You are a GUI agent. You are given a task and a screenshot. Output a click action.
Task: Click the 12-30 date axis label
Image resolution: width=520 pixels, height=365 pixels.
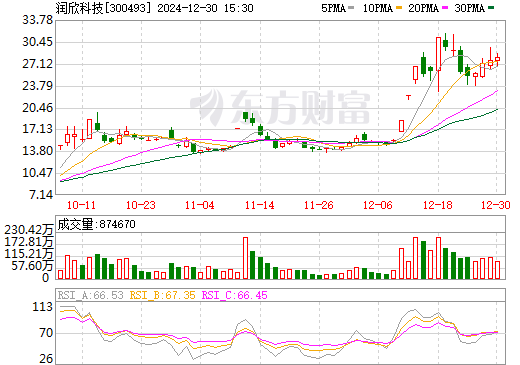(496, 205)
